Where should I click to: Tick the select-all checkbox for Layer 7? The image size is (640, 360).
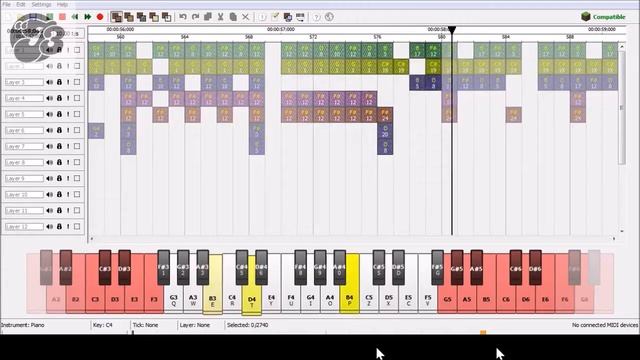pos(77,146)
